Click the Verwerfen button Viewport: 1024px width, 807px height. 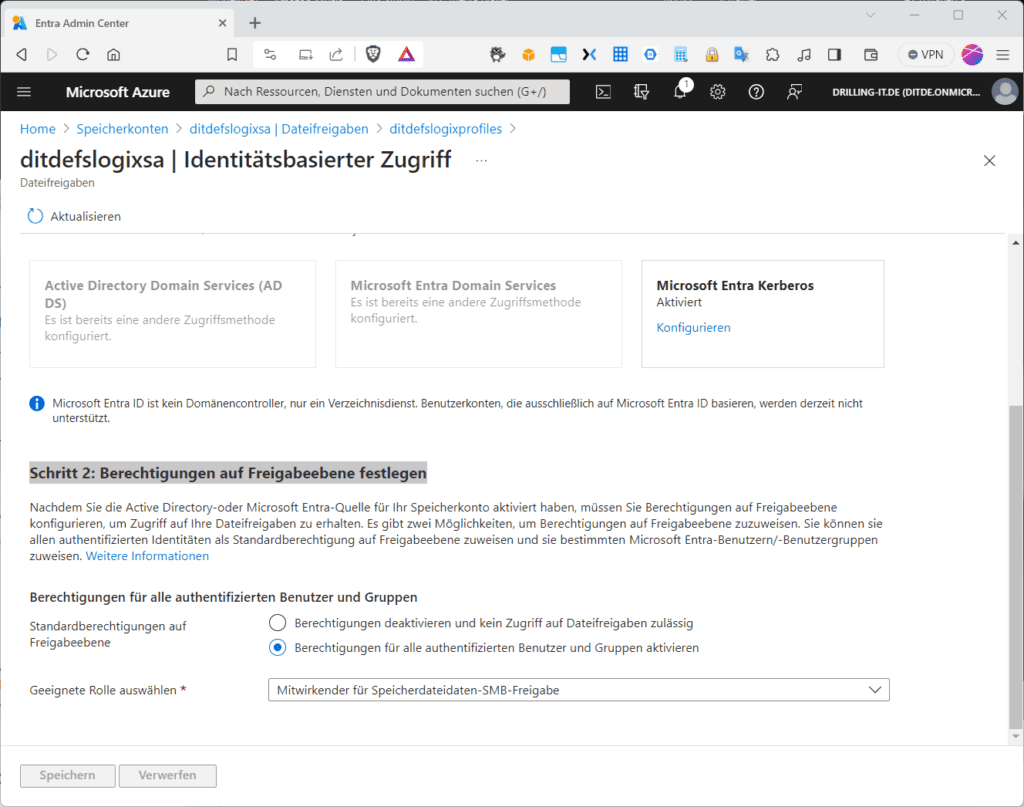click(x=167, y=776)
